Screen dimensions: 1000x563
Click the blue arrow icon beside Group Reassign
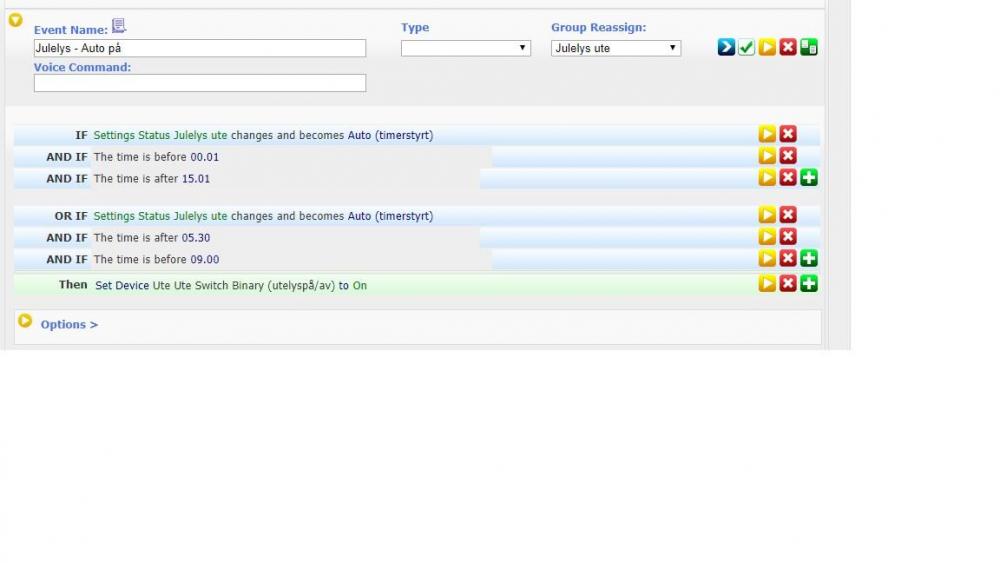pyautogui.click(x=726, y=47)
